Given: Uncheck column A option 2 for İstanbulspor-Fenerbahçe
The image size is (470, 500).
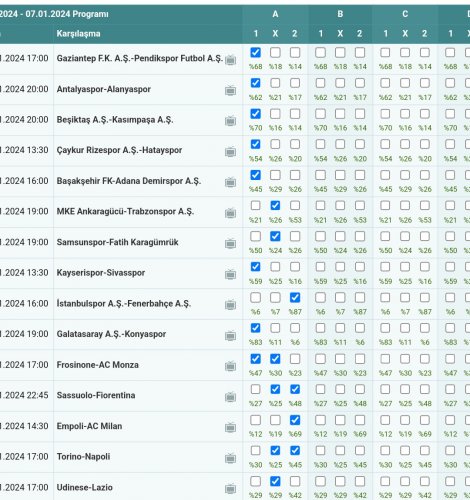Looking at the screenshot, I should pyautogui.click(x=295, y=297).
